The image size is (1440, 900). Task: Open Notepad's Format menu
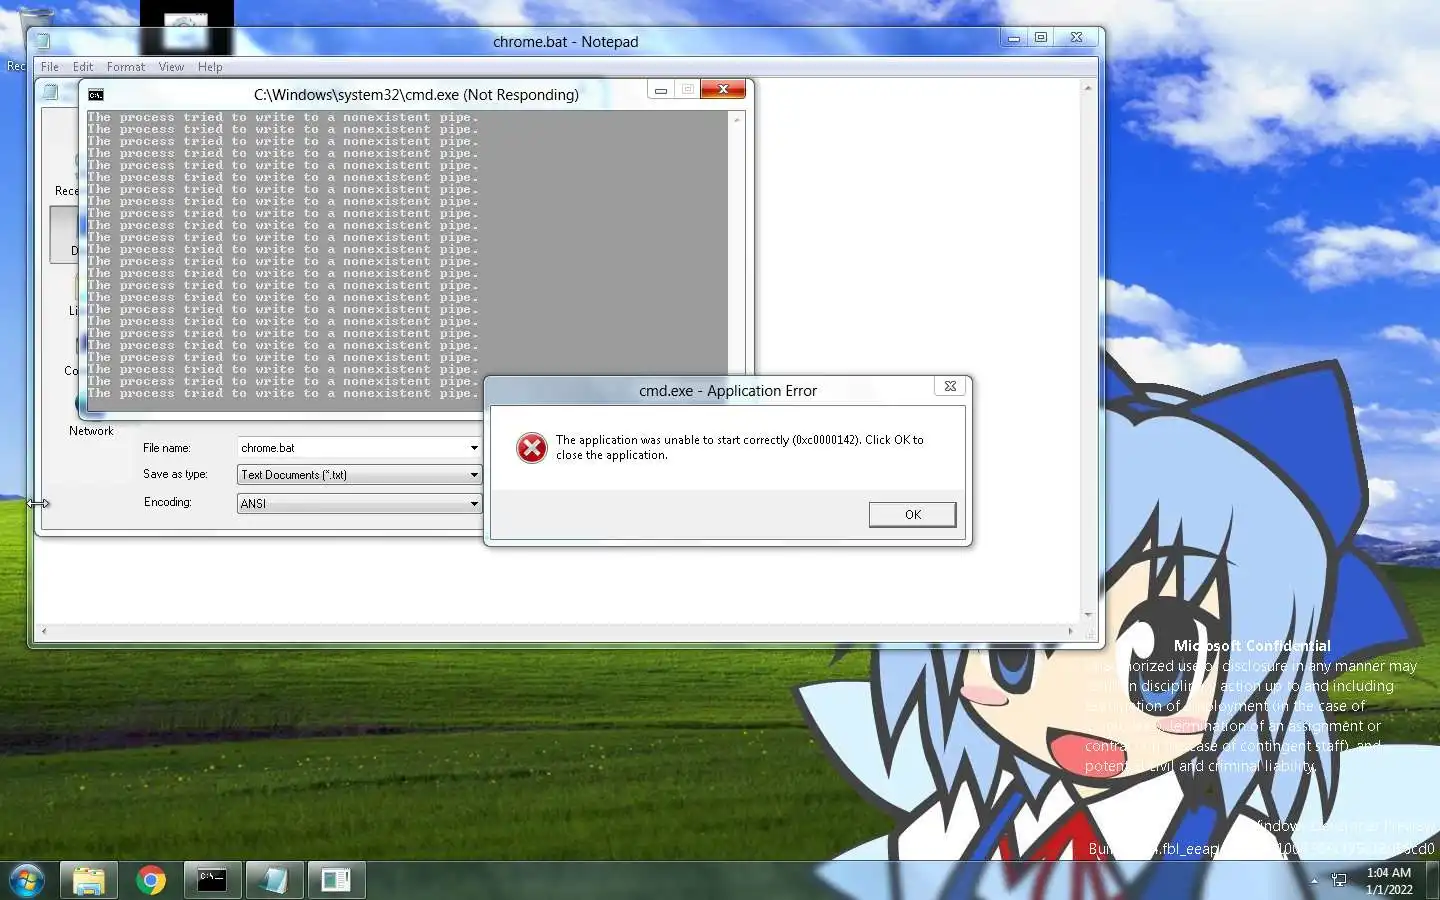coord(126,67)
